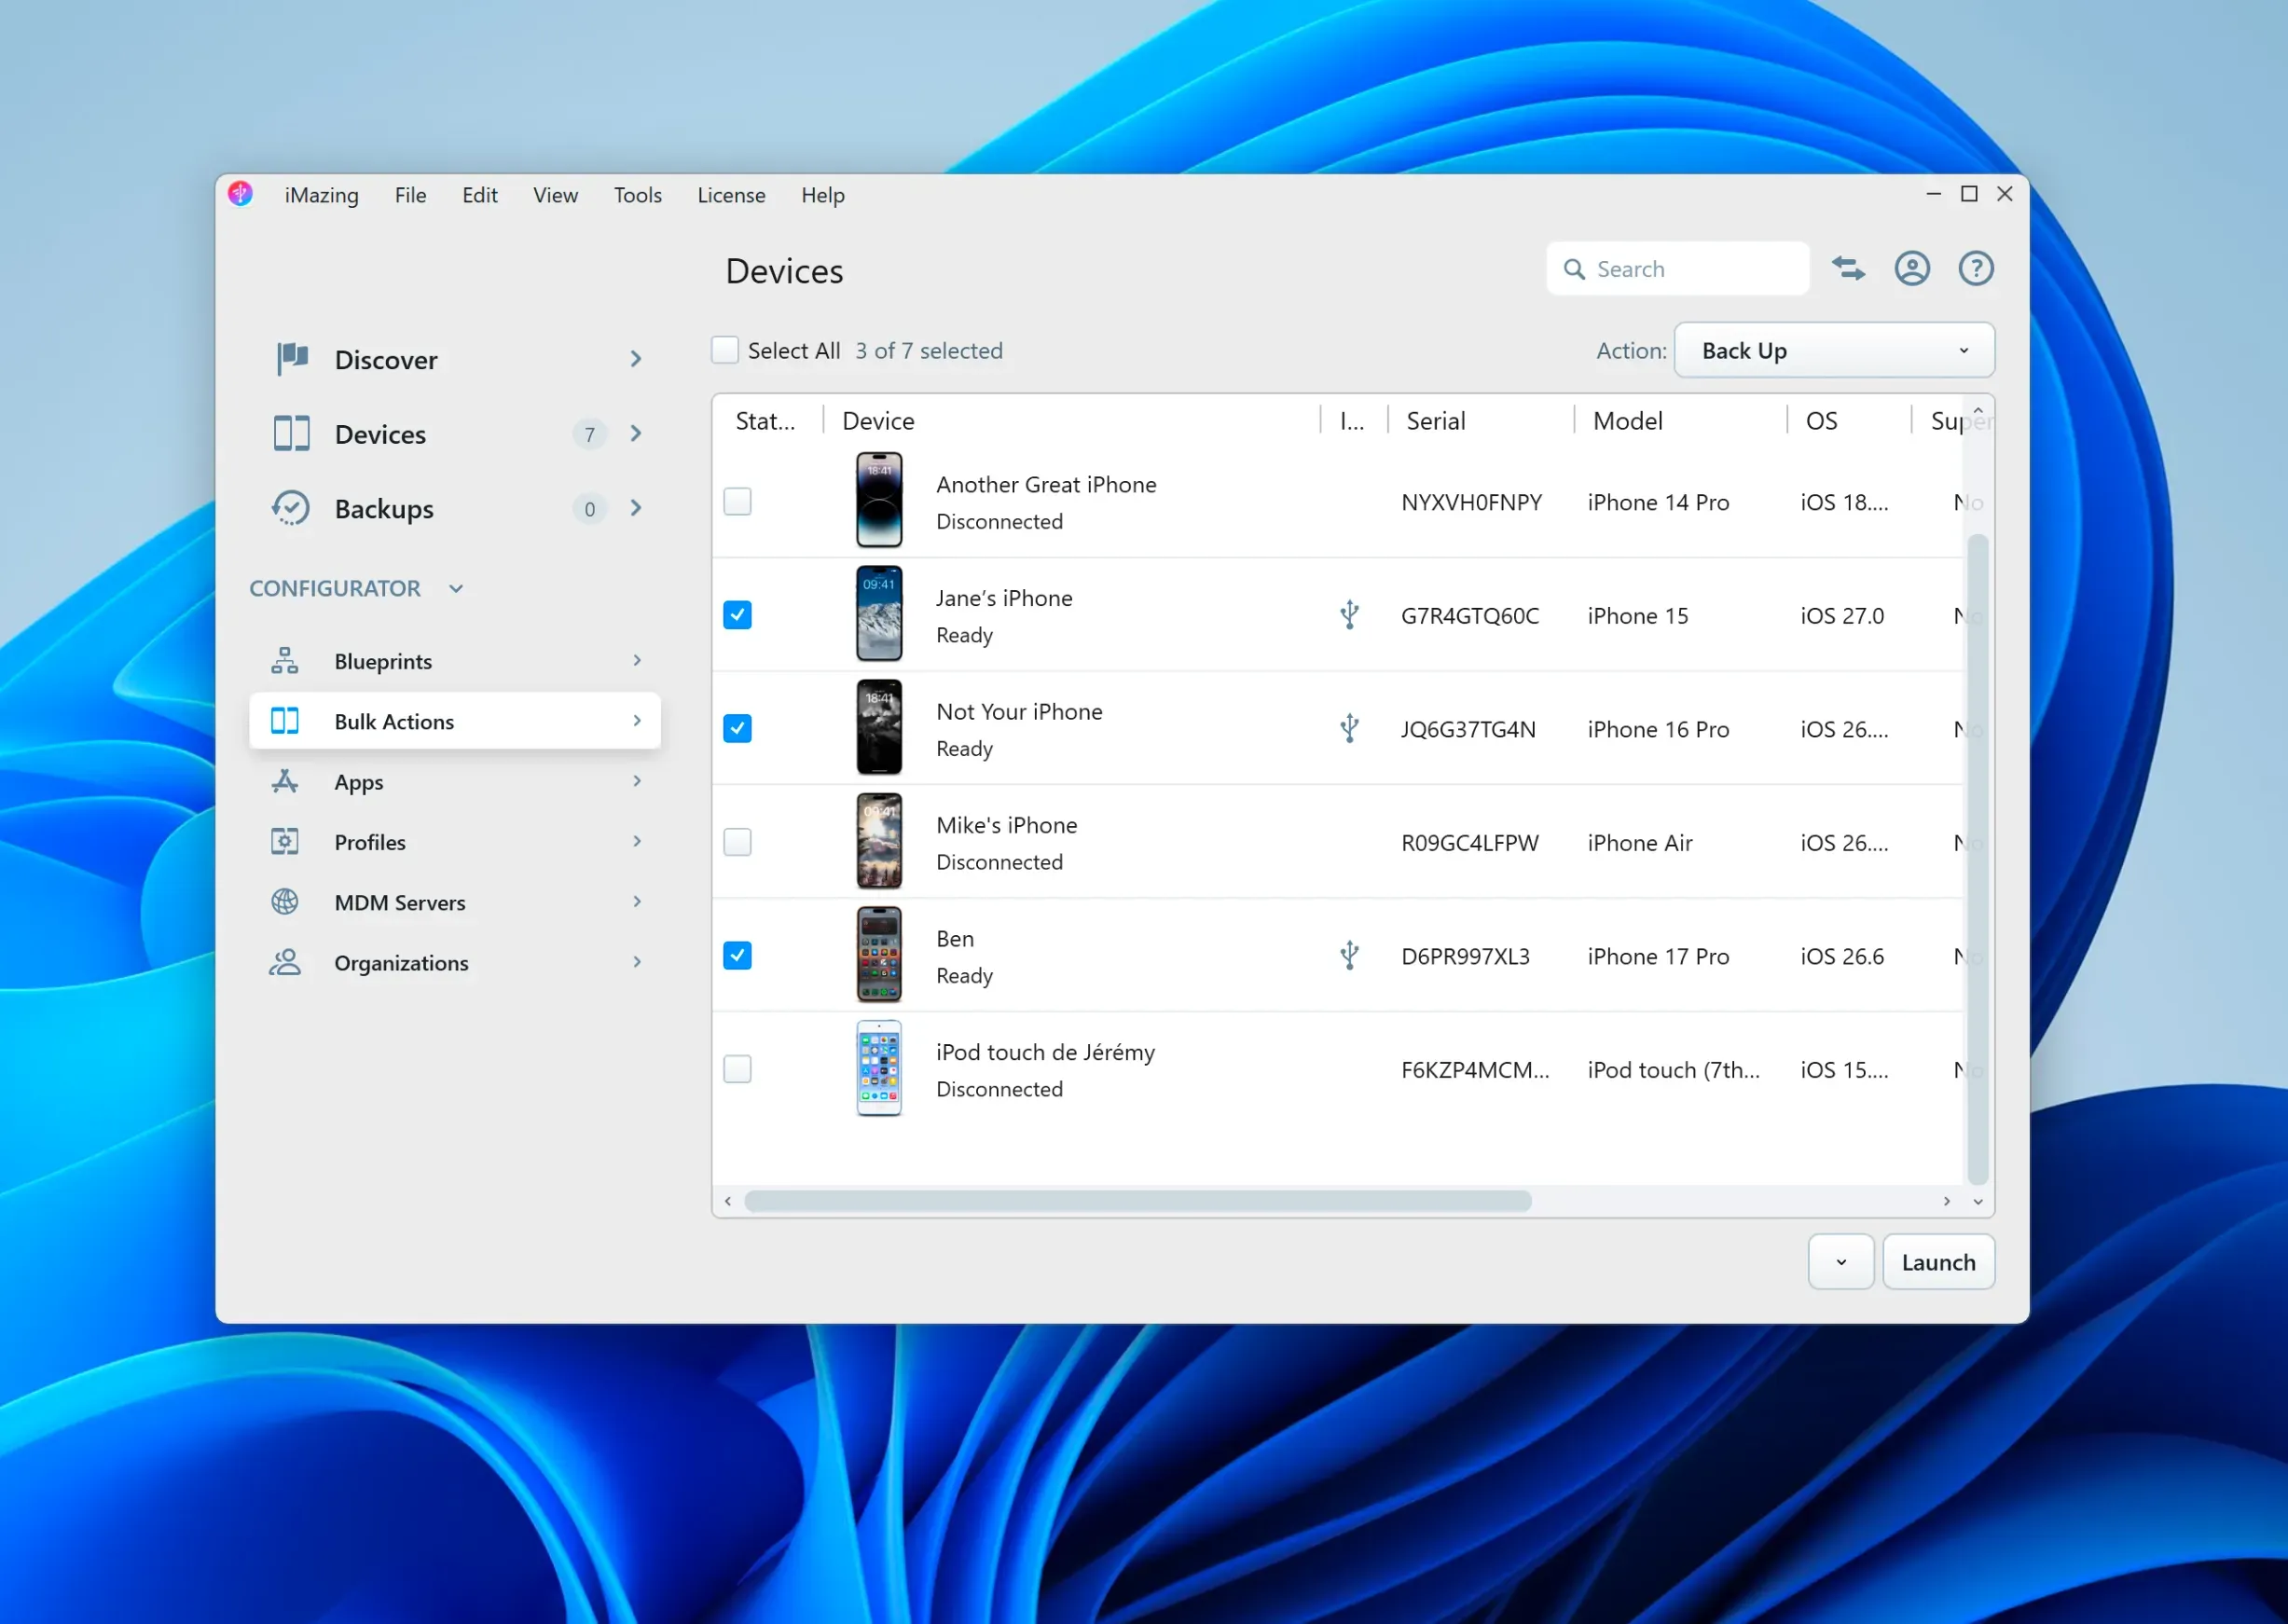
Task: Click the vertical scrollbar of device table
Action: [1977, 860]
